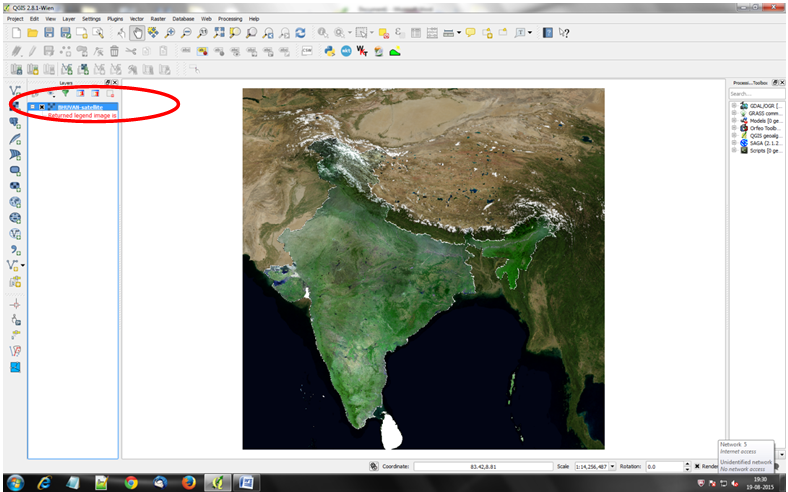
Task: Open the Layer menu
Action: [x=69, y=19]
